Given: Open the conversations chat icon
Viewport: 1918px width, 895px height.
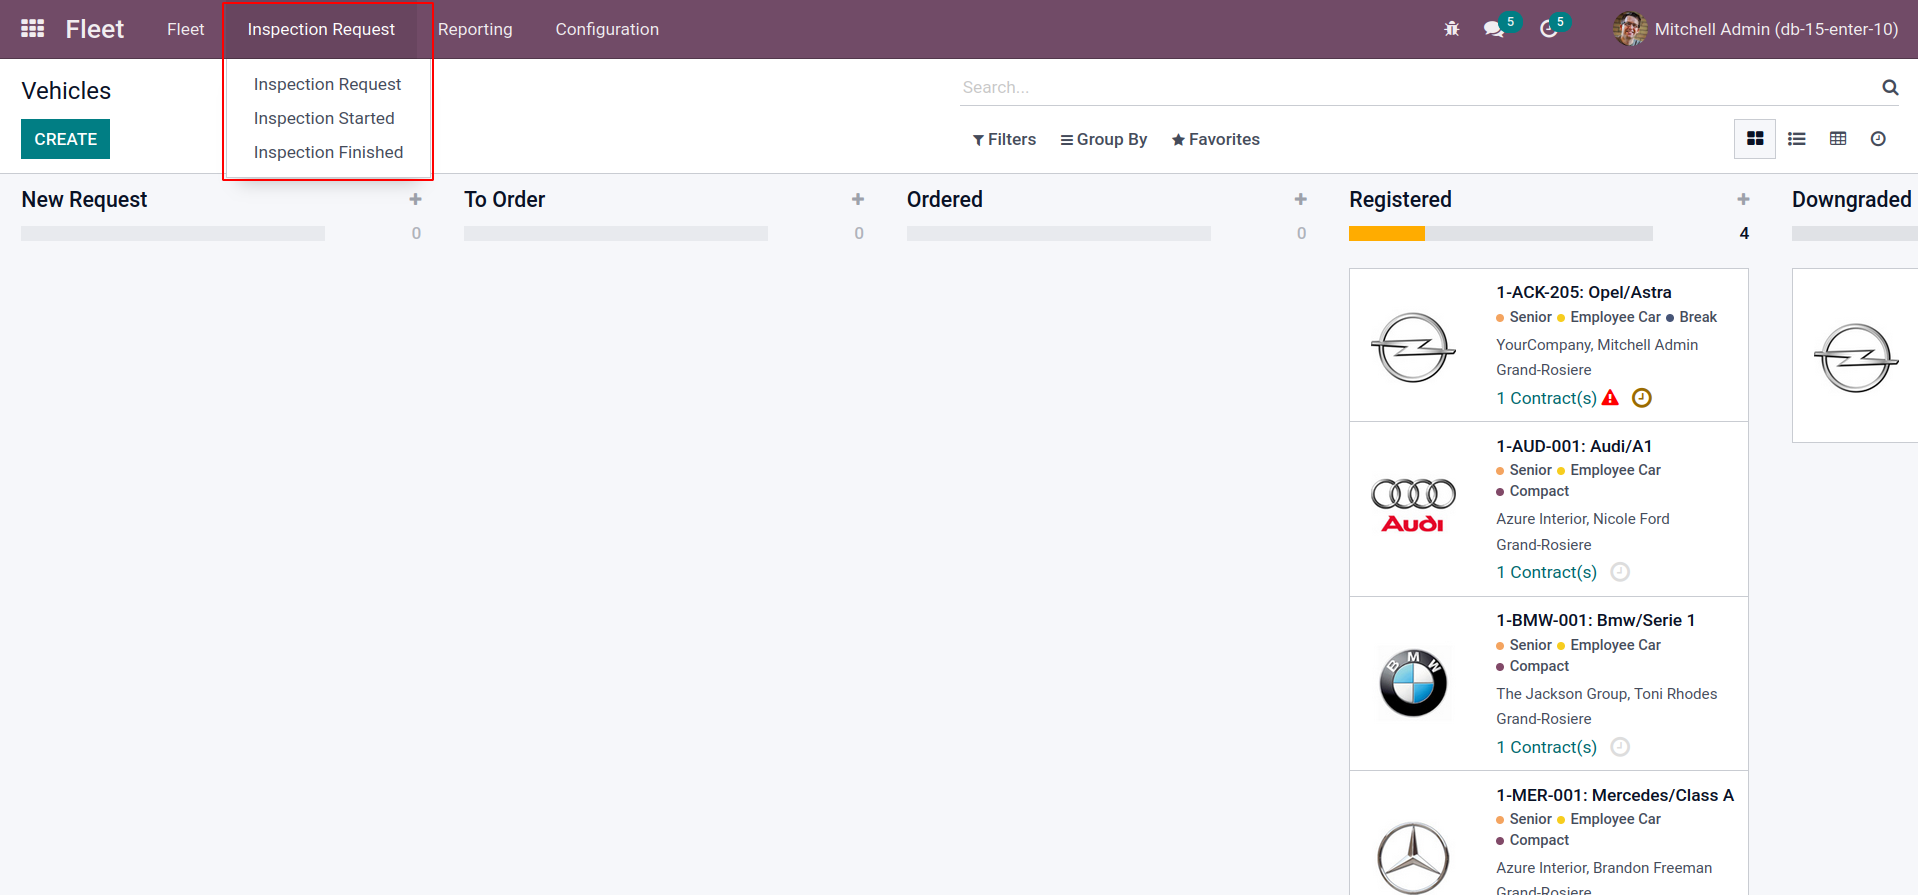Looking at the screenshot, I should coord(1494,29).
